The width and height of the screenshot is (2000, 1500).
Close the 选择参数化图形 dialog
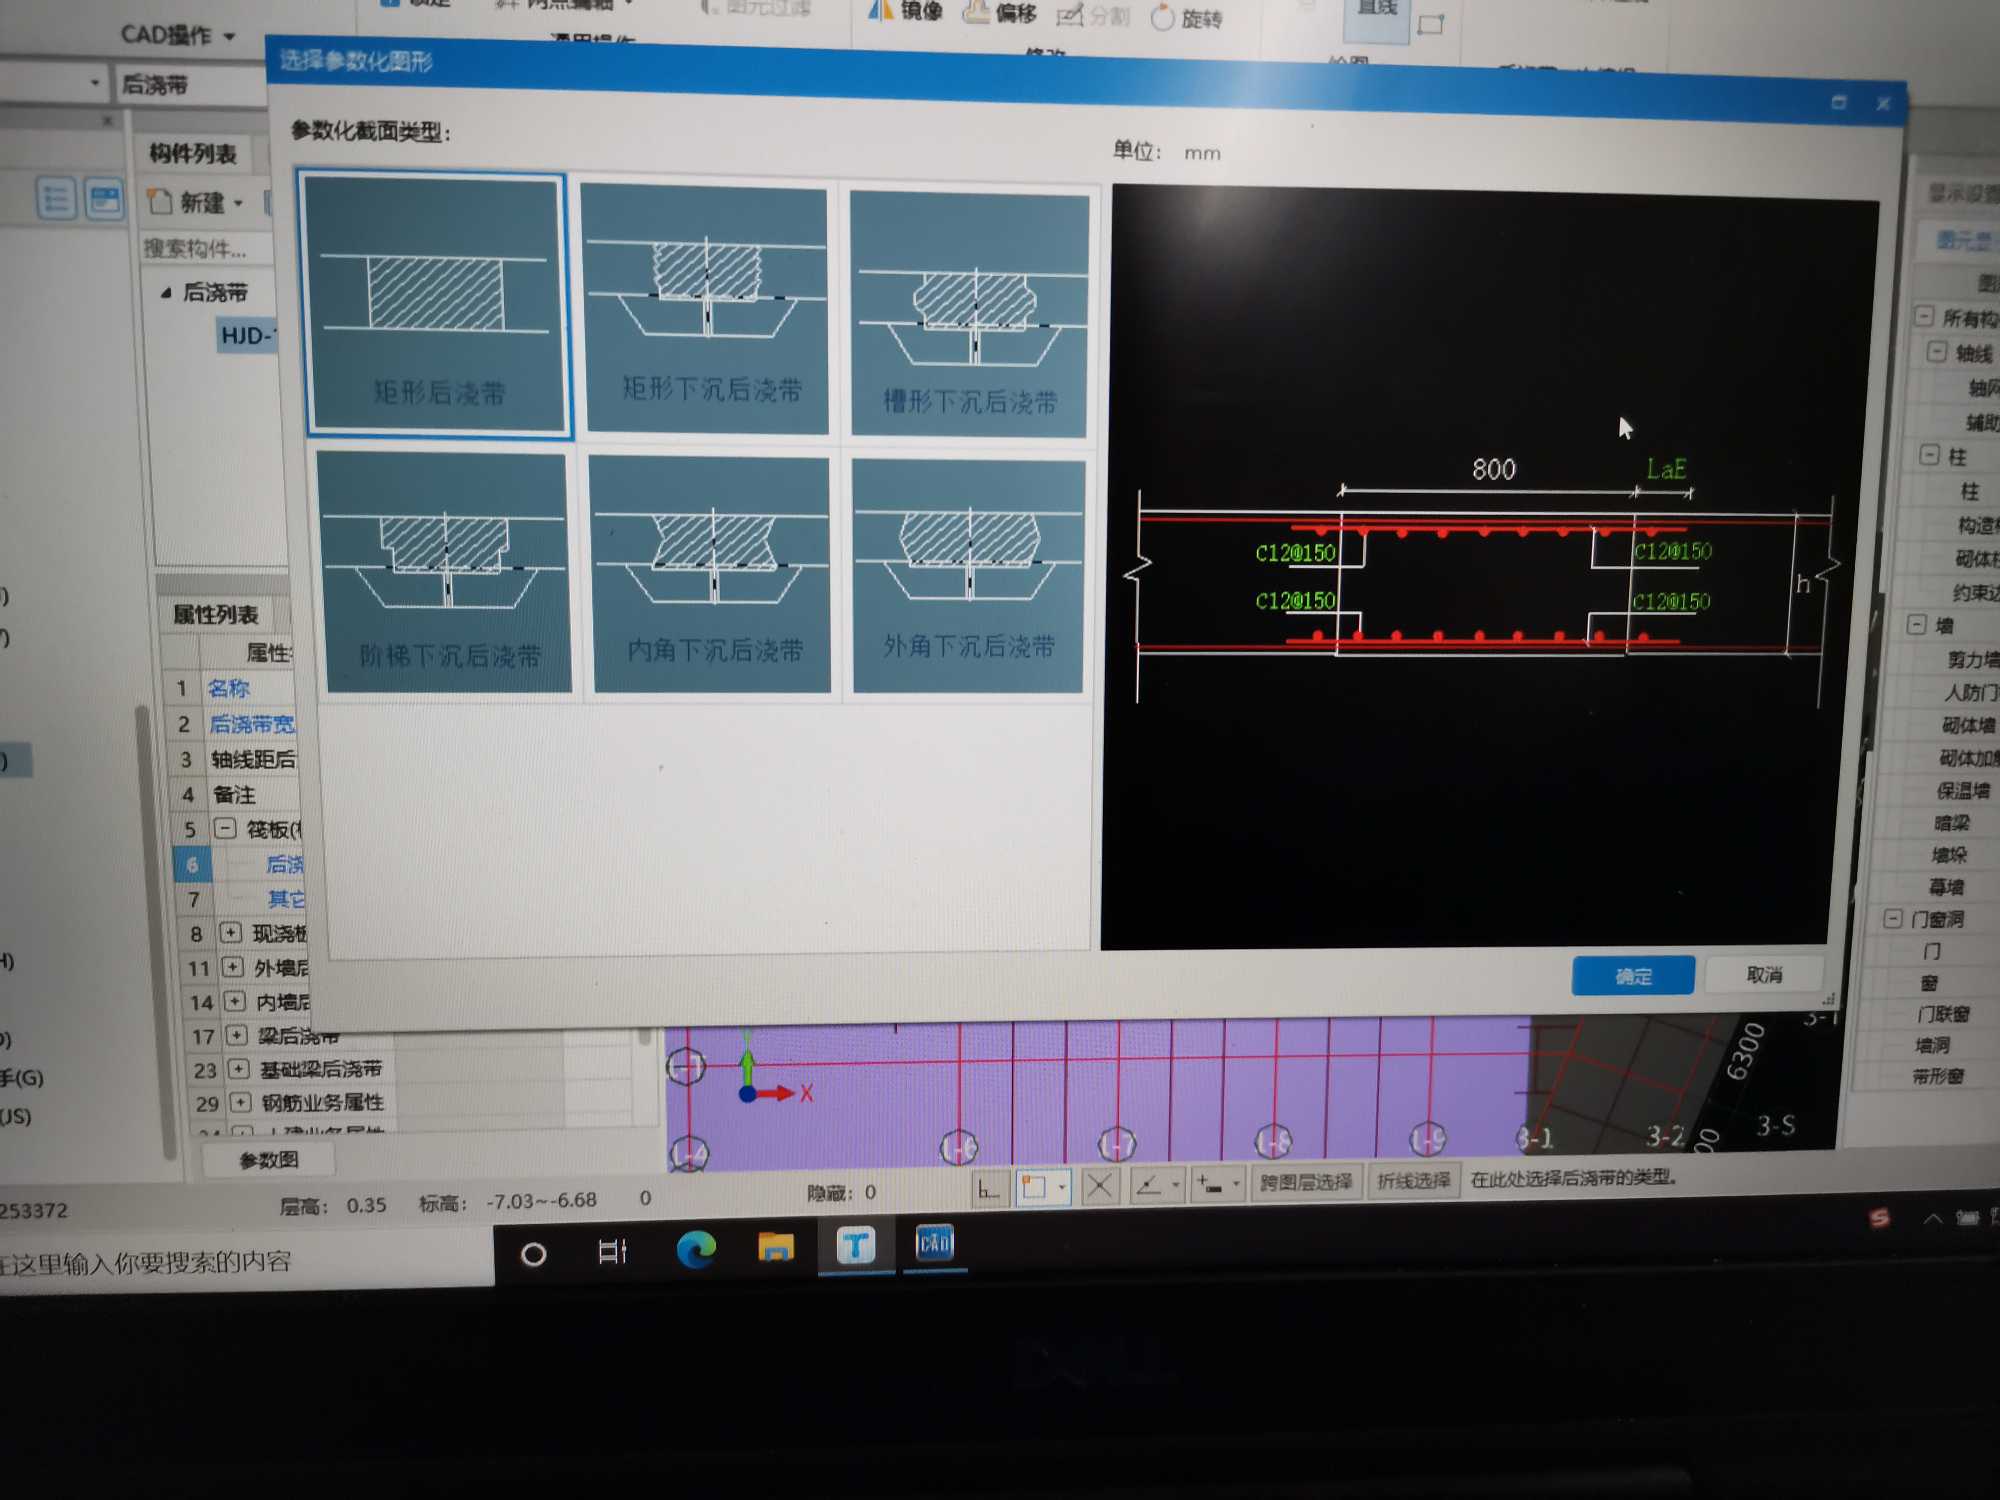coord(1883,103)
